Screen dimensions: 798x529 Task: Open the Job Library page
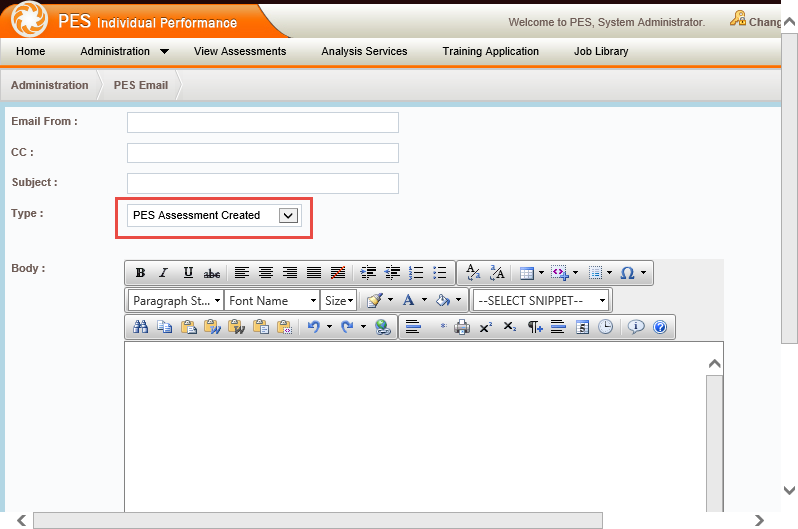click(601, 51)
